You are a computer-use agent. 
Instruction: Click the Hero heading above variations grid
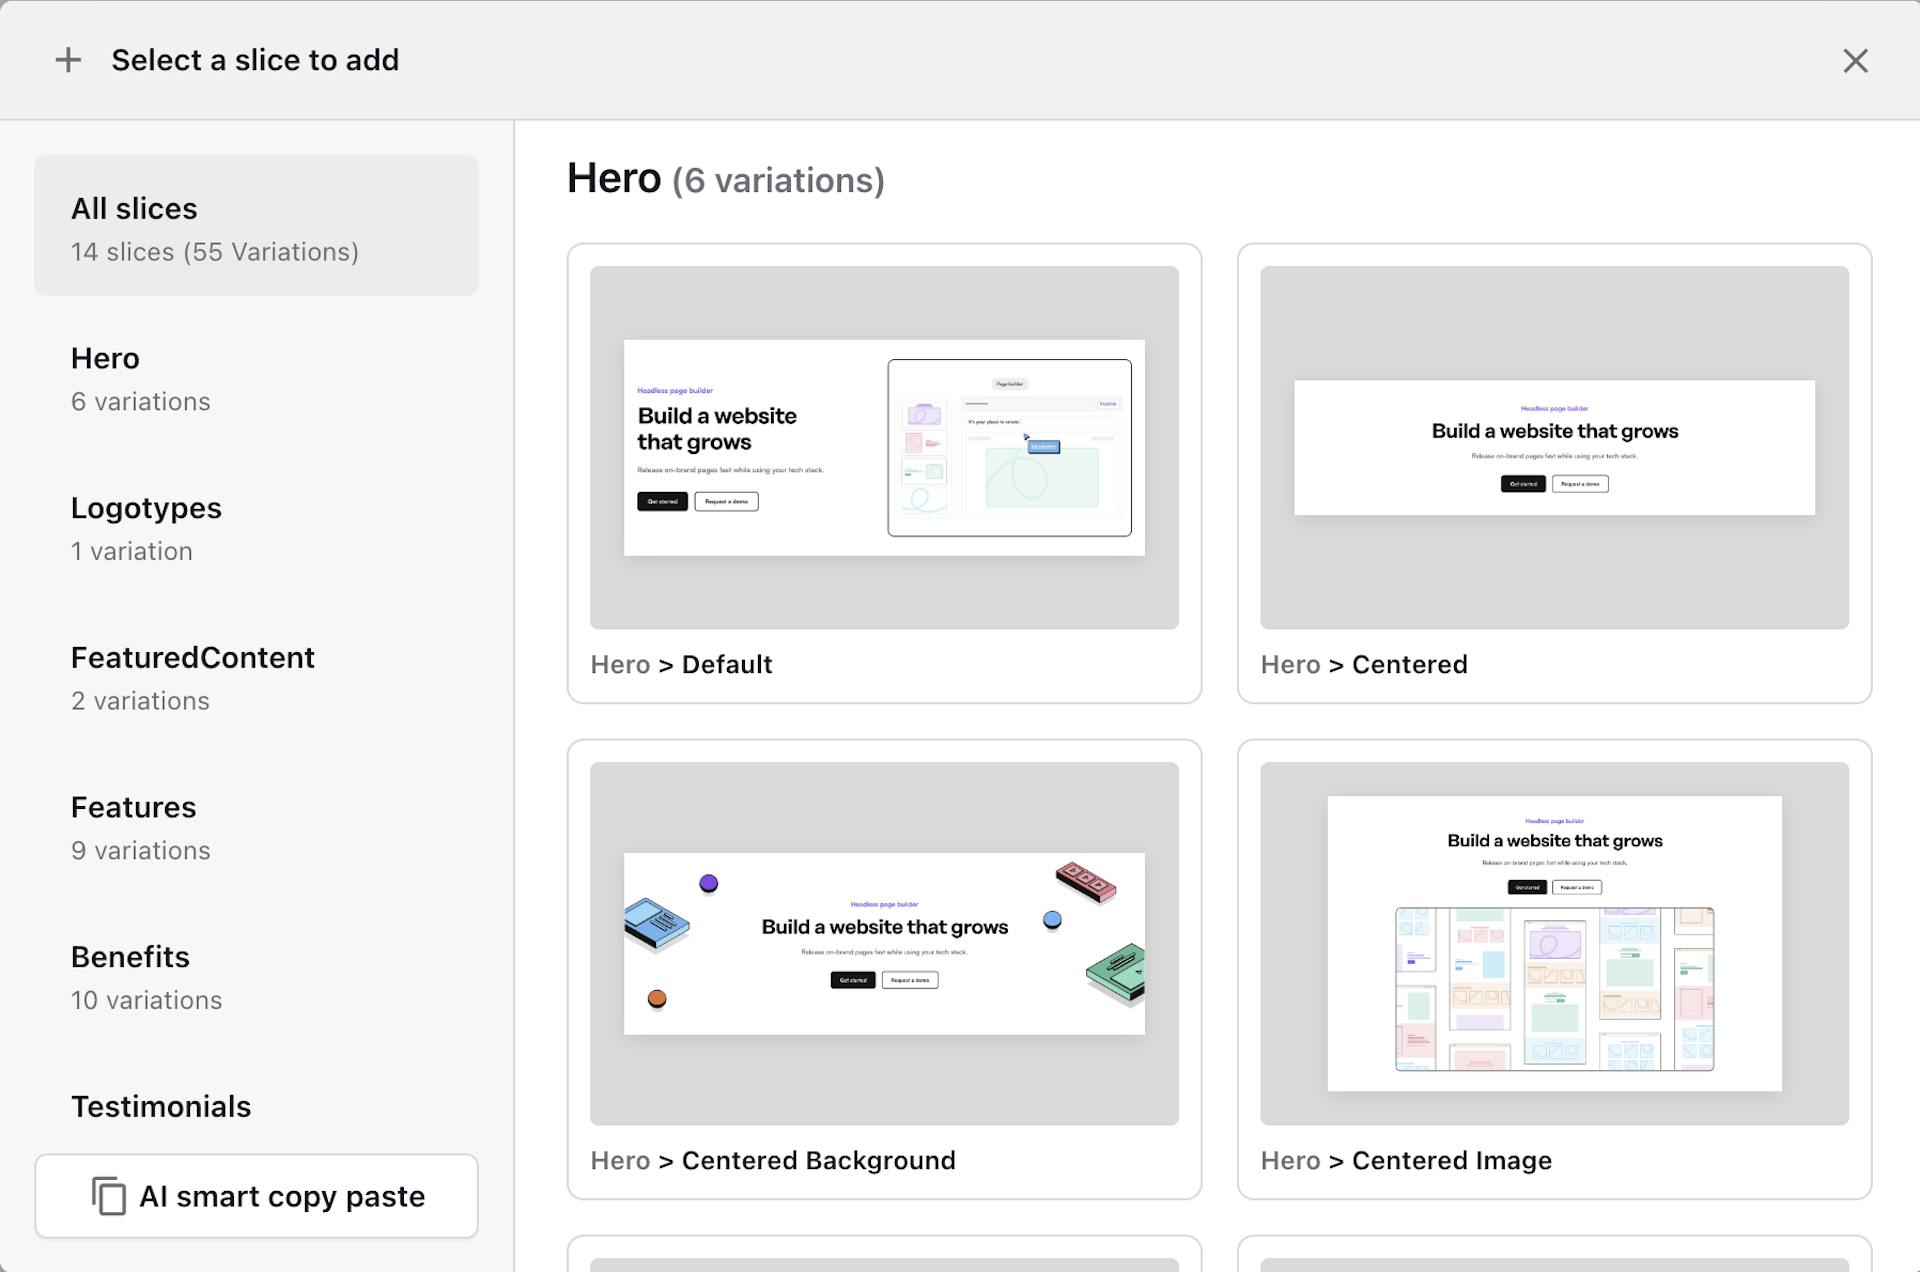pos(614,178)
